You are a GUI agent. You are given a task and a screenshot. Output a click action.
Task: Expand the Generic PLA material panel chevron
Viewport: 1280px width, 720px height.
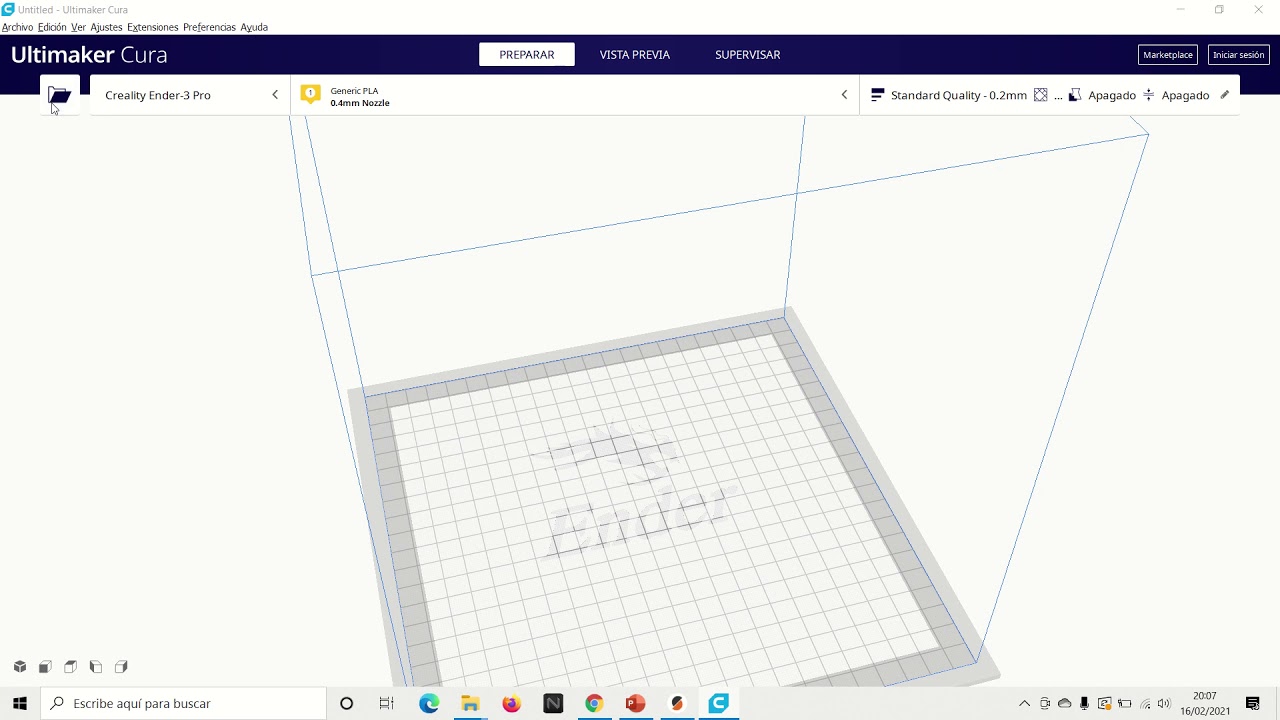click(x=844, y=95)
